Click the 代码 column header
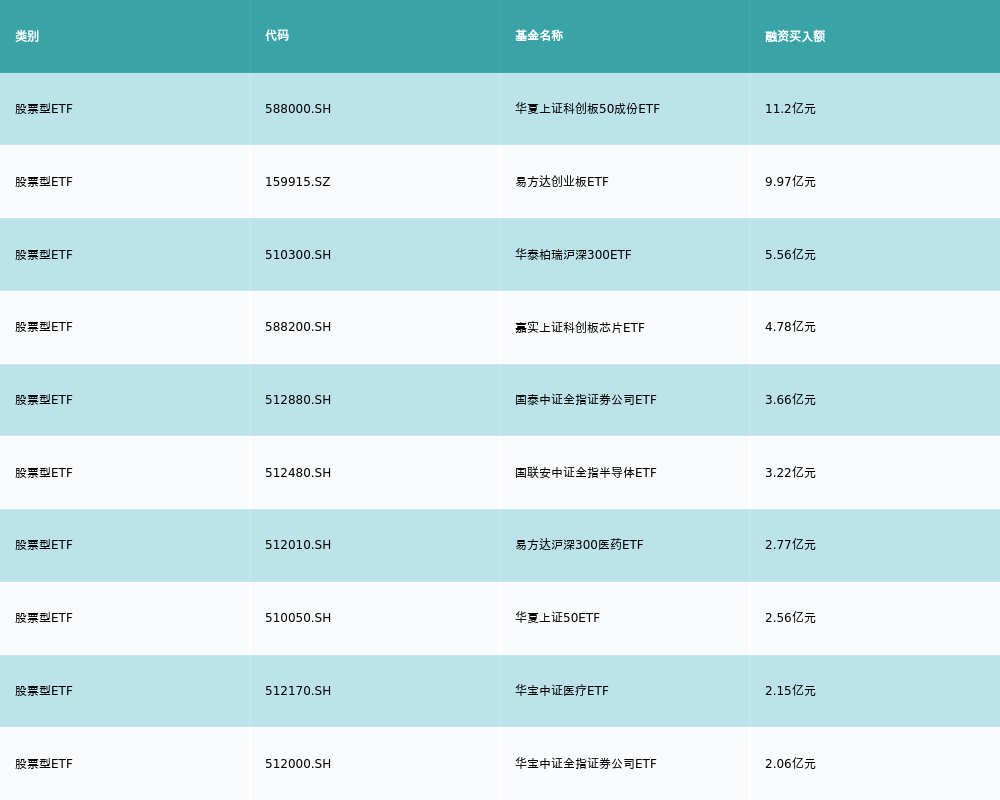The height and width of the screenshot is (800, 1000). click(x=277, y=36)
